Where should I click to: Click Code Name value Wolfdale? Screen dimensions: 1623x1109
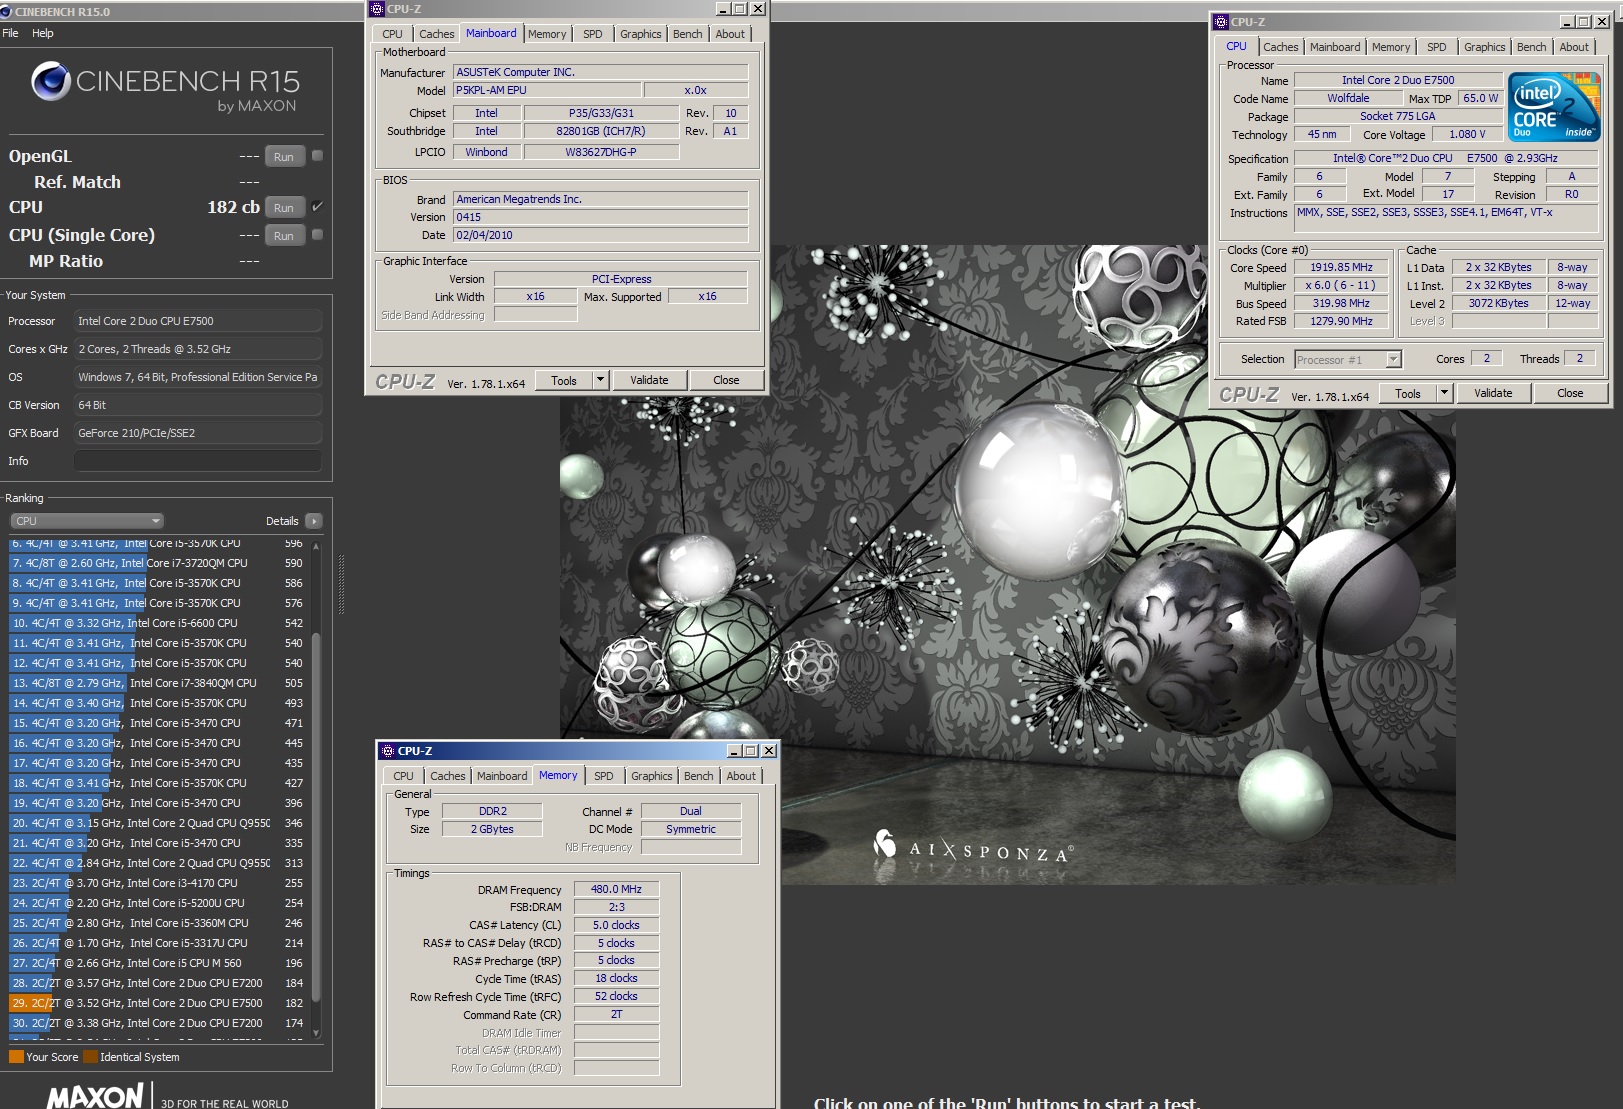pos(1348,98)
